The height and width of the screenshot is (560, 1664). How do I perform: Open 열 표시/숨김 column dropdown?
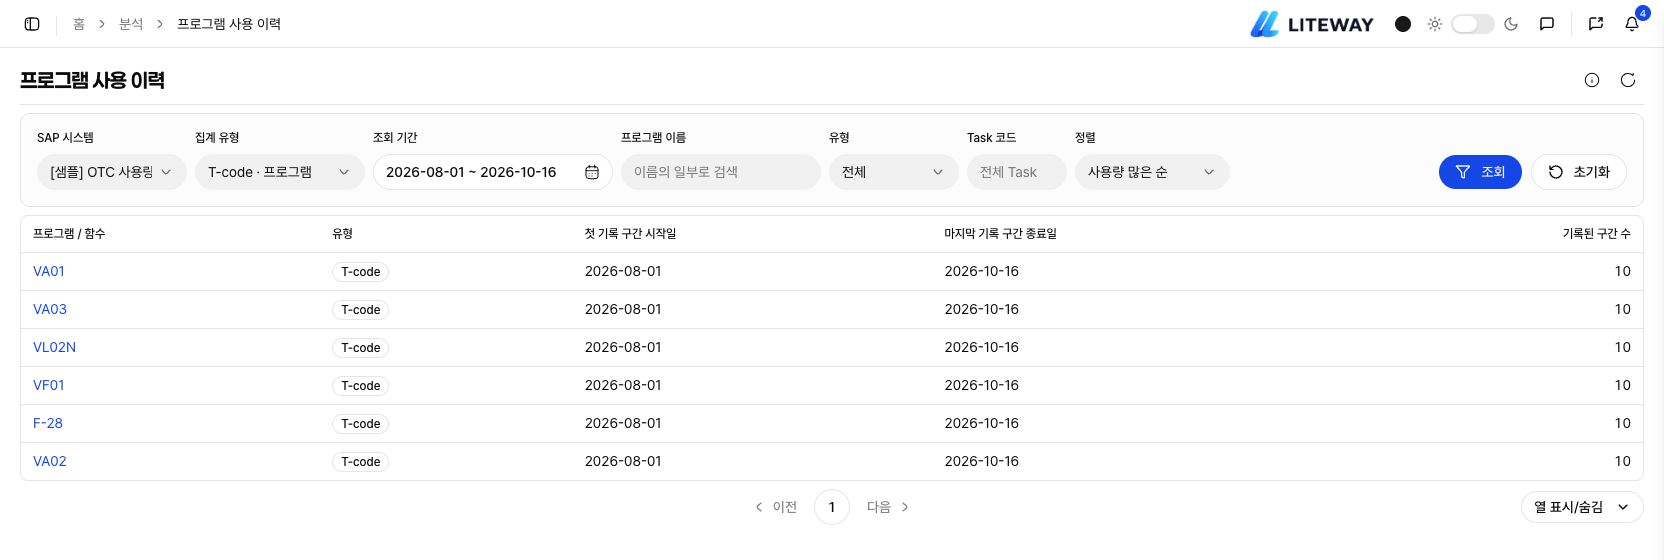pos(1582,507)
